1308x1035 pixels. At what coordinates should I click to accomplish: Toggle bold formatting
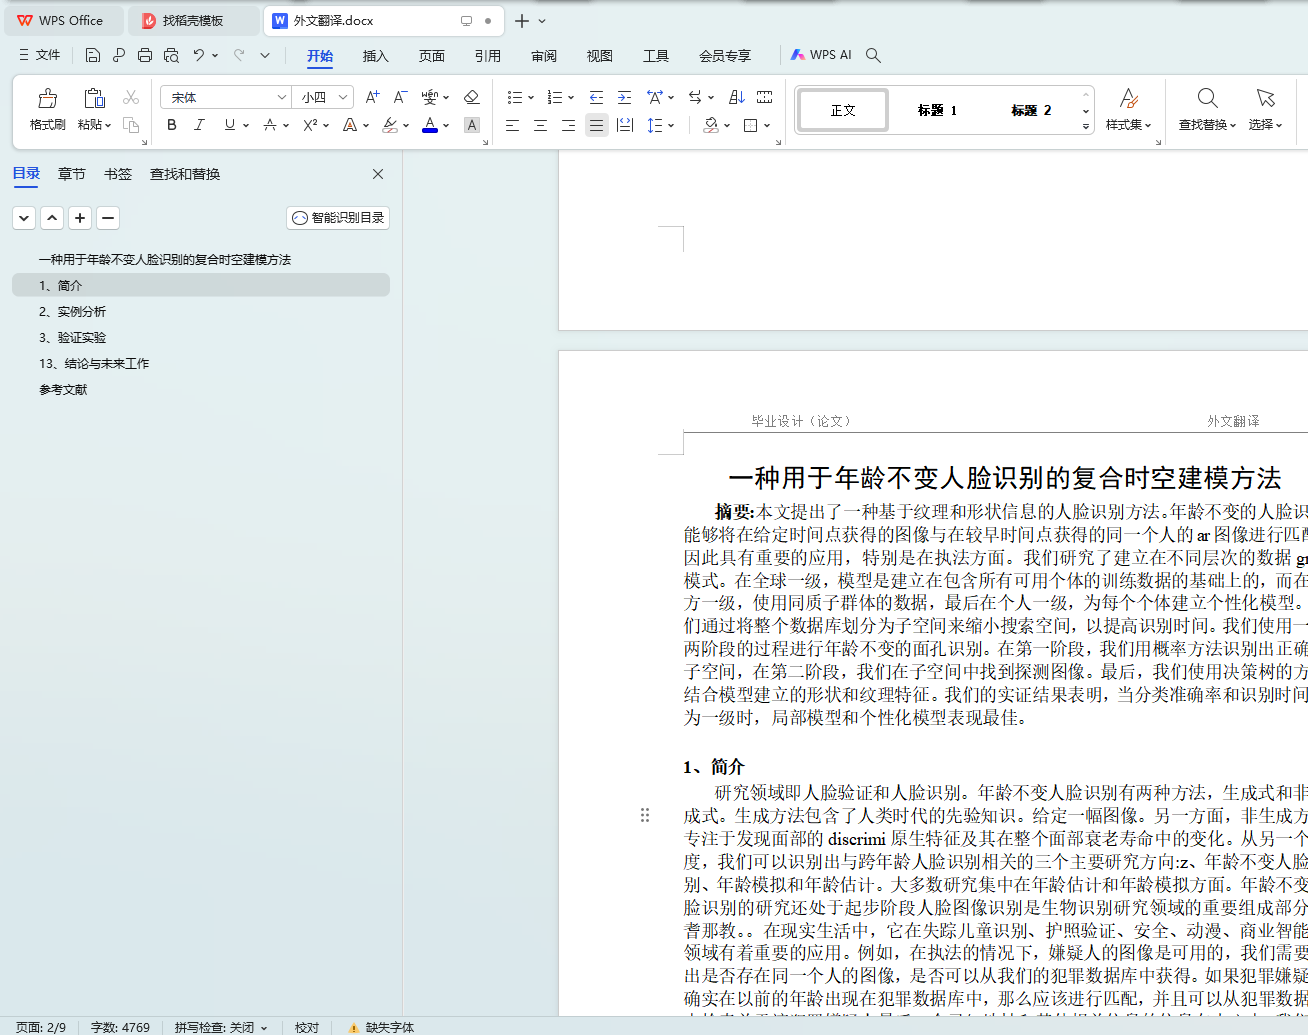click(x=172, y=125)
